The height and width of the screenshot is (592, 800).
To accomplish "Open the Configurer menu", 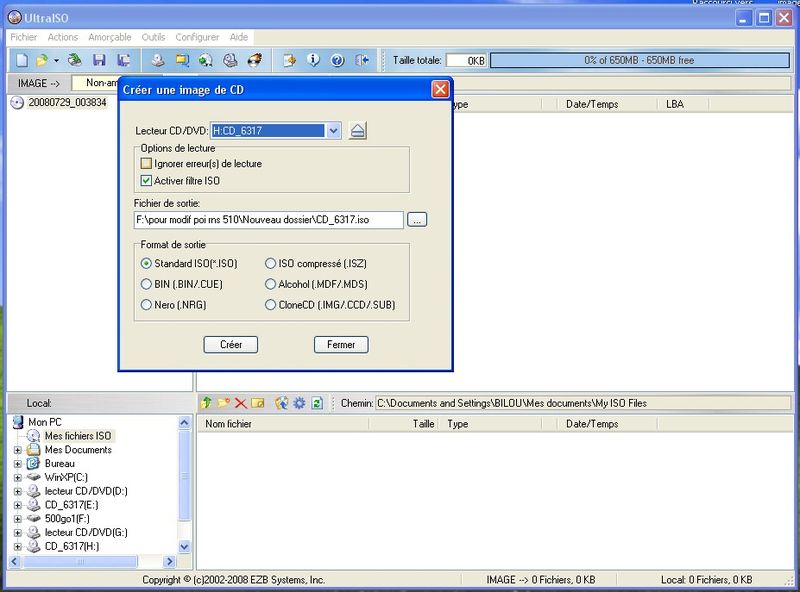I will click(x=197, y=37).
